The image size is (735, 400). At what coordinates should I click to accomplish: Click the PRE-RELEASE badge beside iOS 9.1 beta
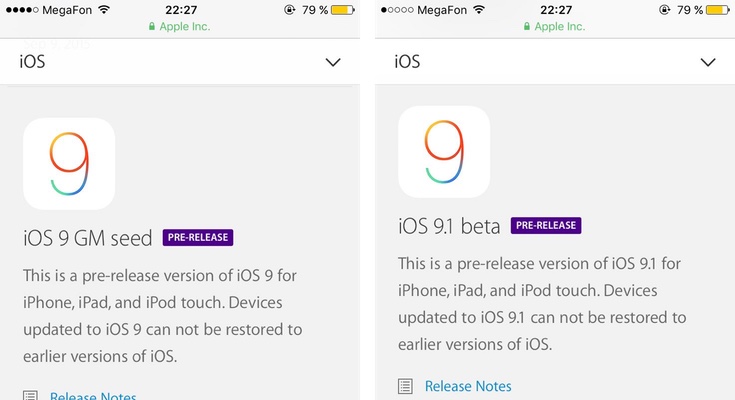coord(546,226)
